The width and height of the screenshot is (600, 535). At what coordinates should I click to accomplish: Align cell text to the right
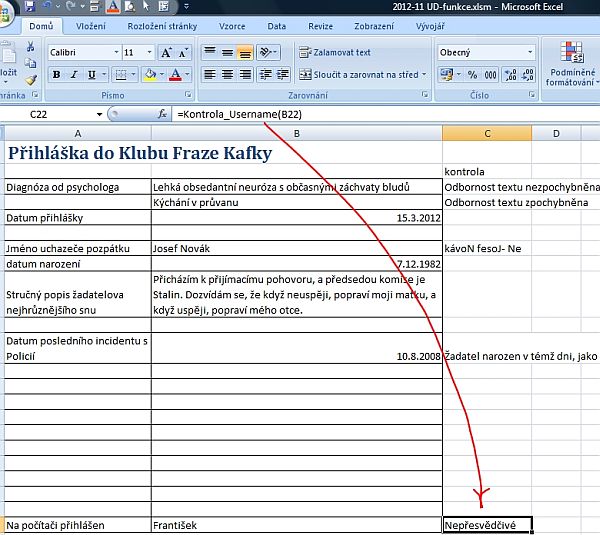(x=245, y=74)
